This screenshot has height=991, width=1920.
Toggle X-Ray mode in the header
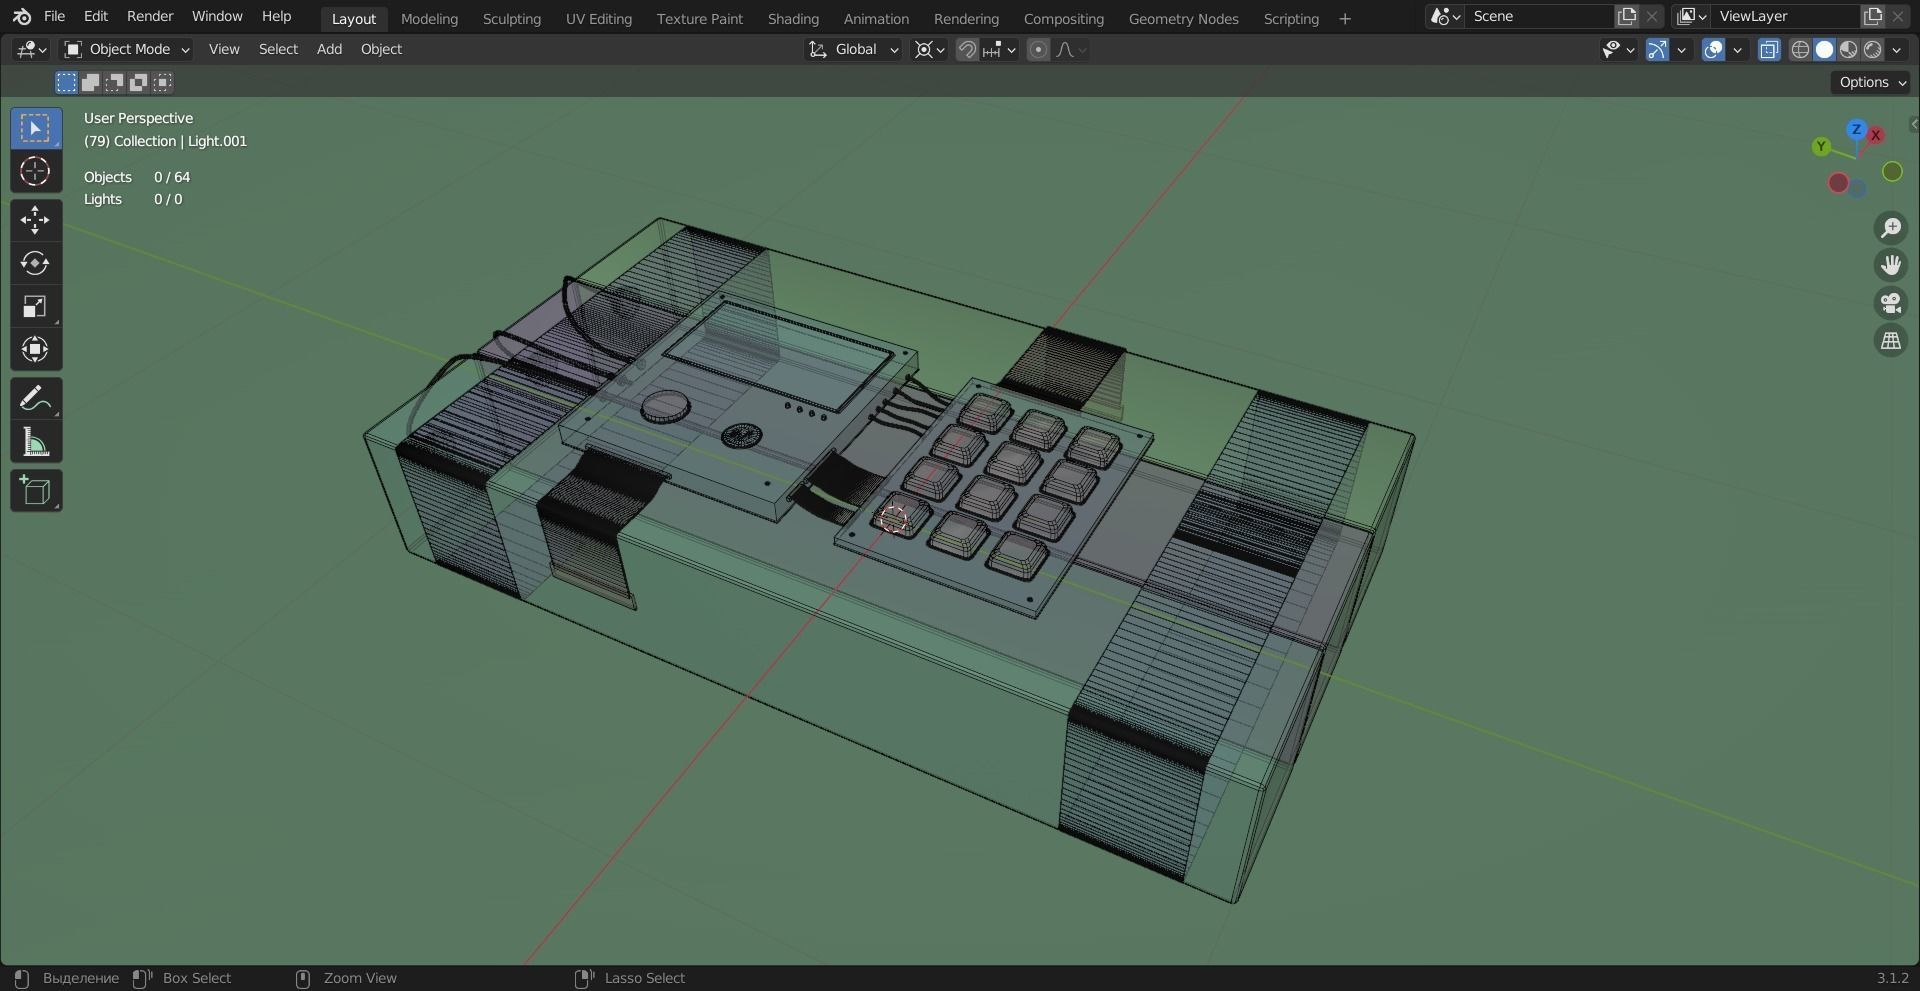point(1769,49)
